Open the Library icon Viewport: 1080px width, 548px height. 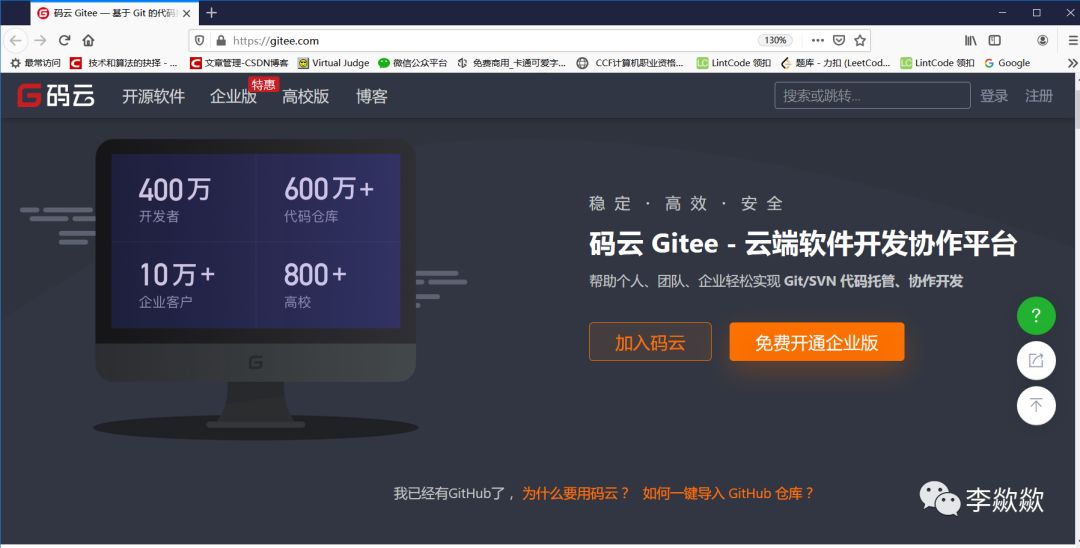tap(970, 41)
